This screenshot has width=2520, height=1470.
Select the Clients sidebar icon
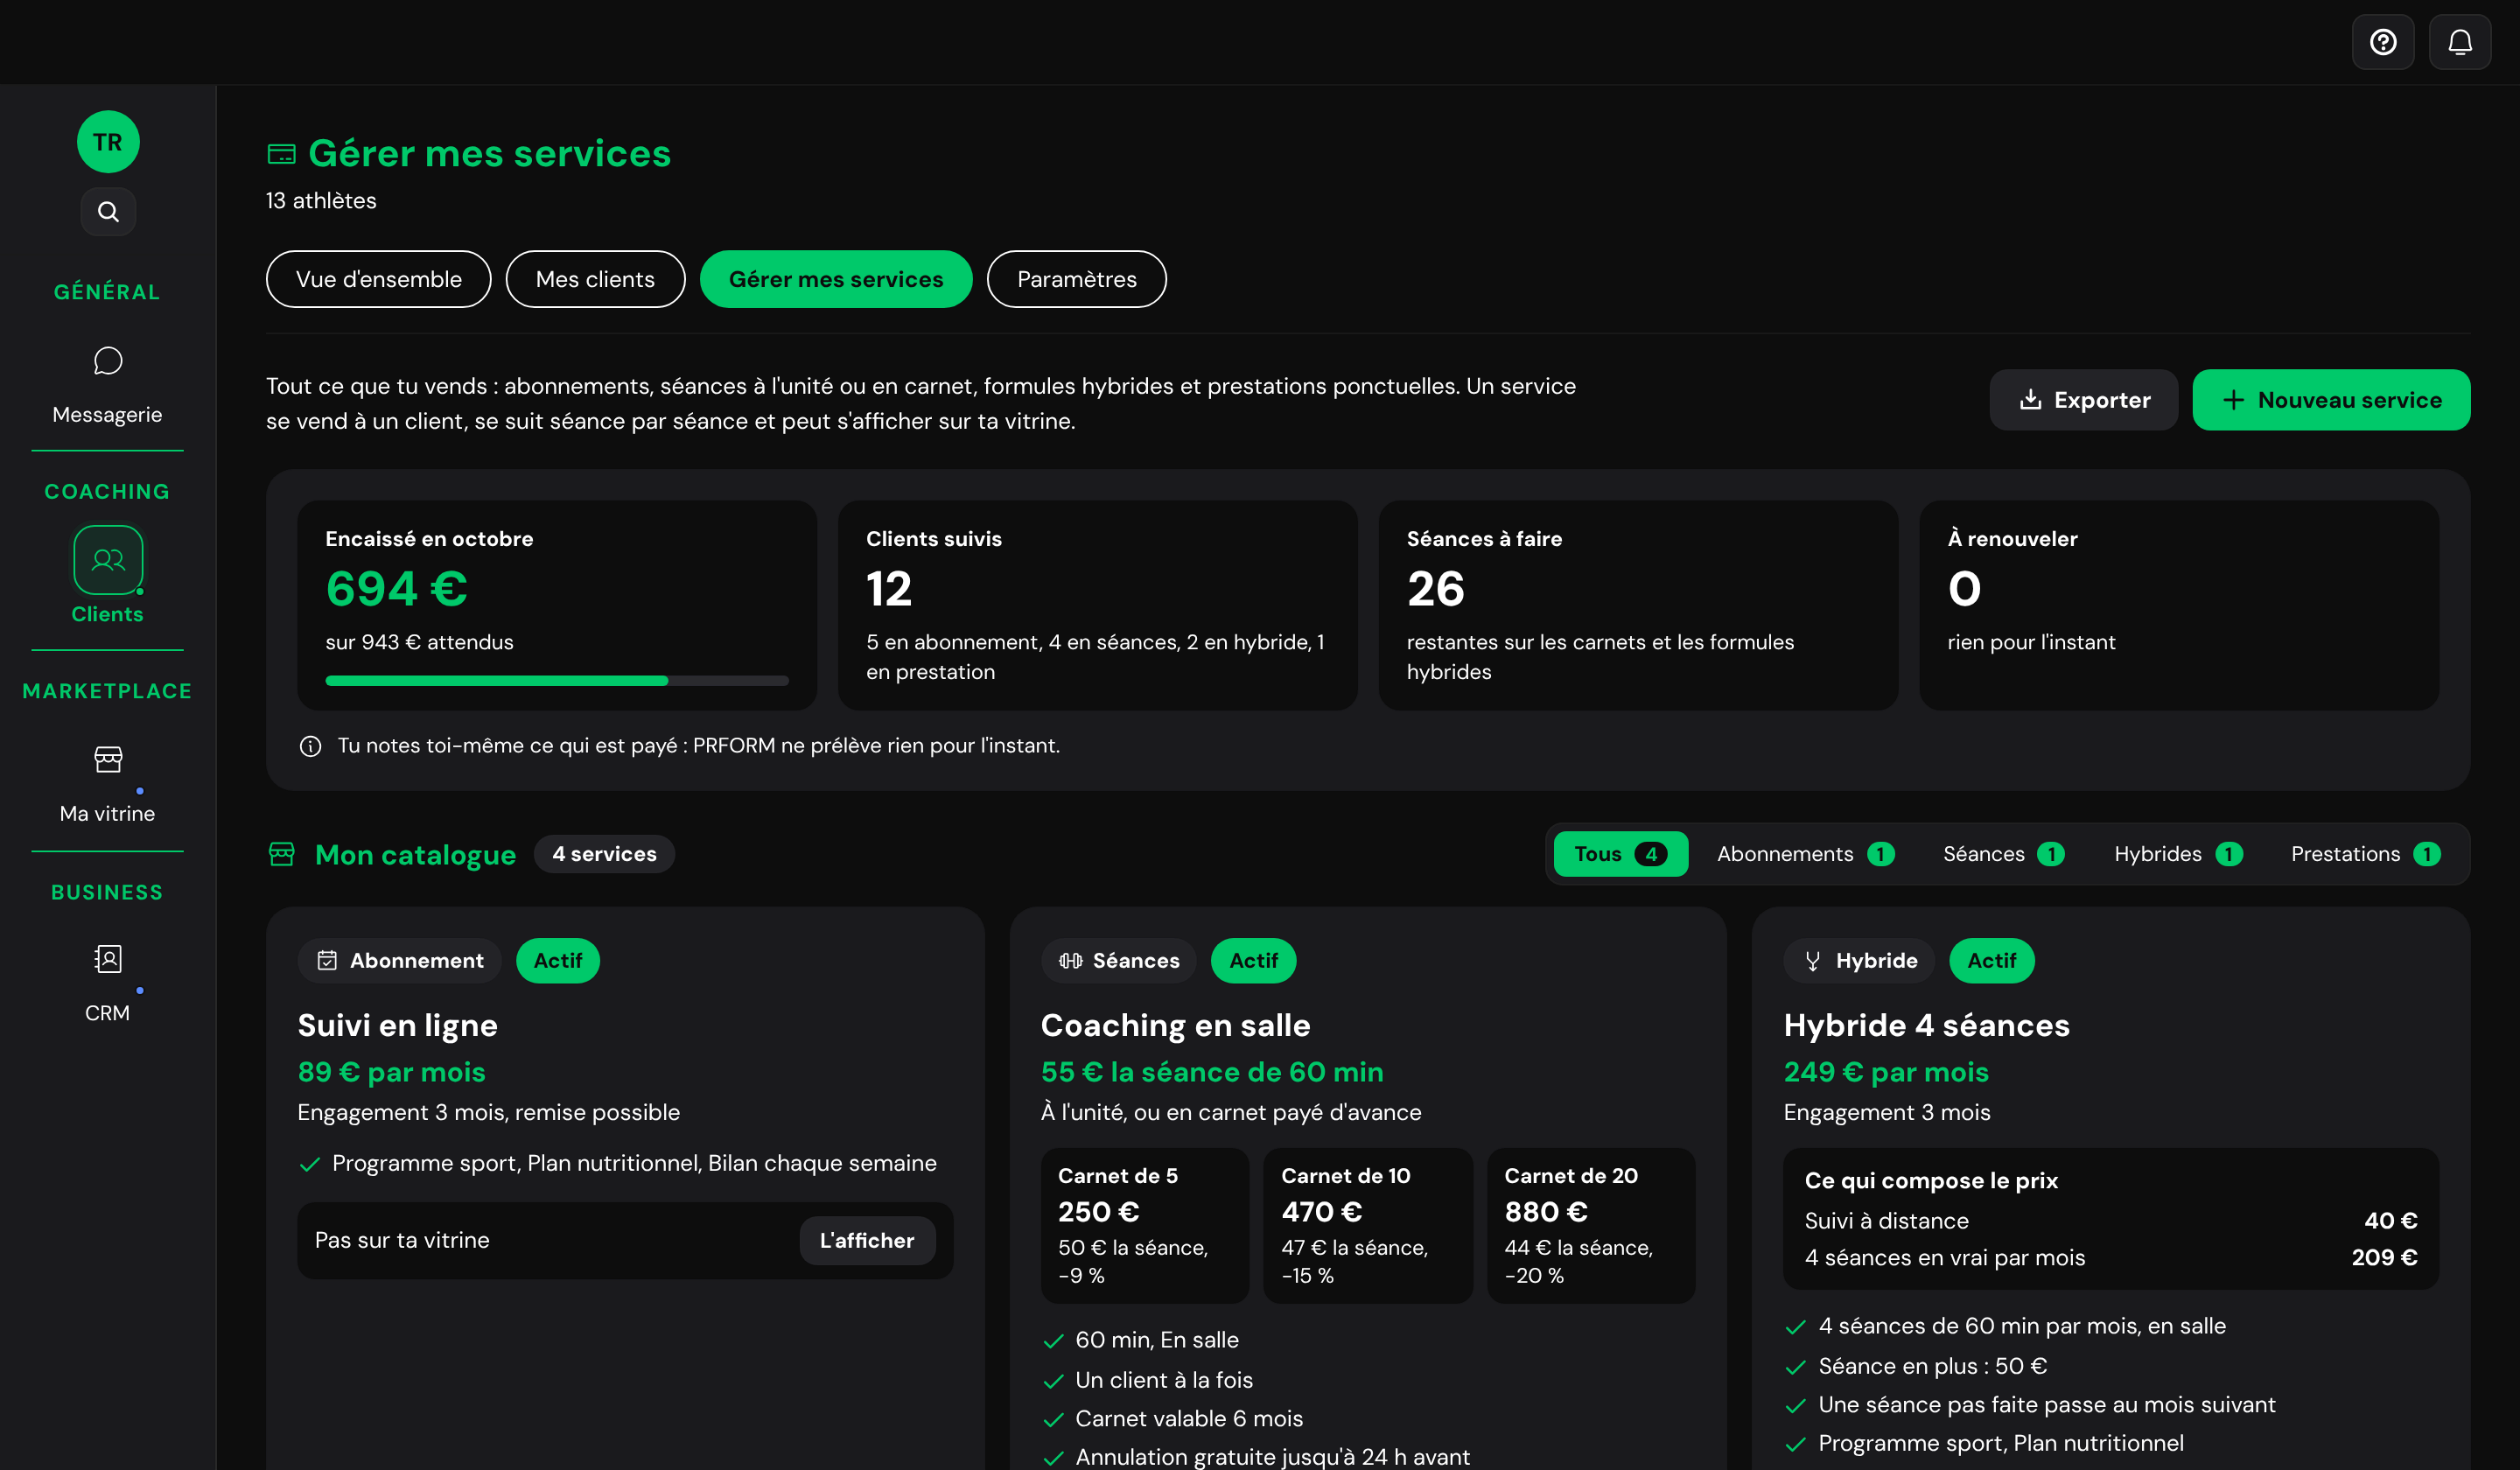pyautogui.click(x=108, y=560)
